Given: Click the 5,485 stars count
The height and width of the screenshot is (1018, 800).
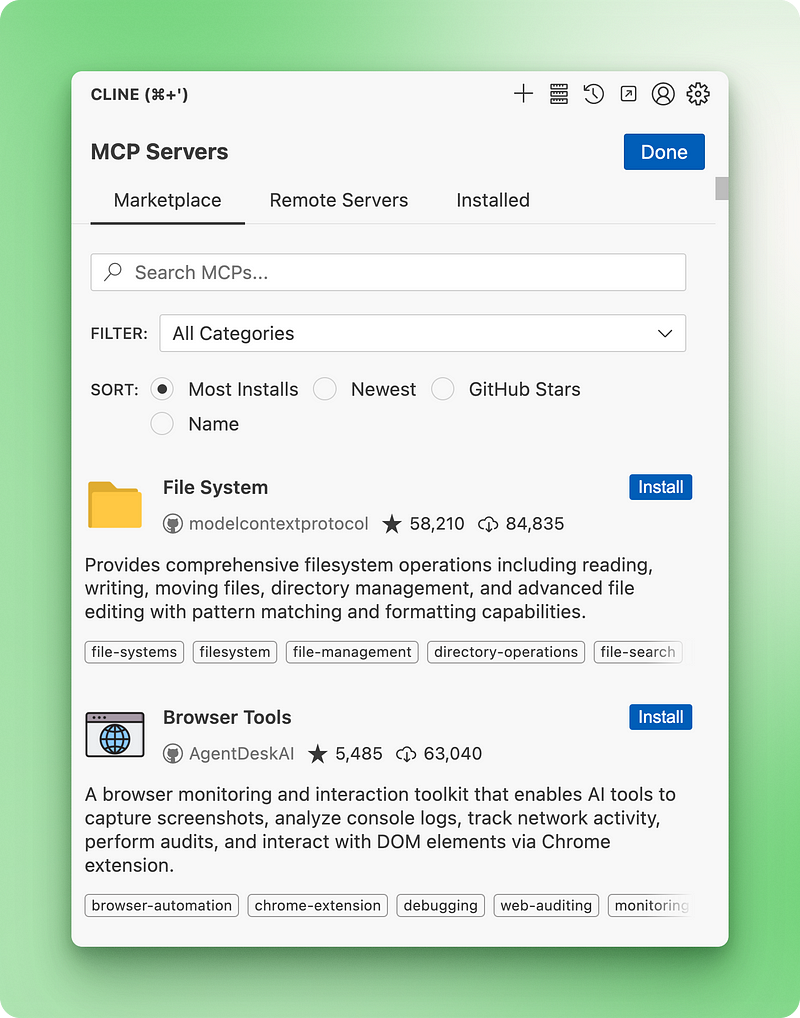Looking at the screenshot, I should pyautogui.click(x=358, y=754).
